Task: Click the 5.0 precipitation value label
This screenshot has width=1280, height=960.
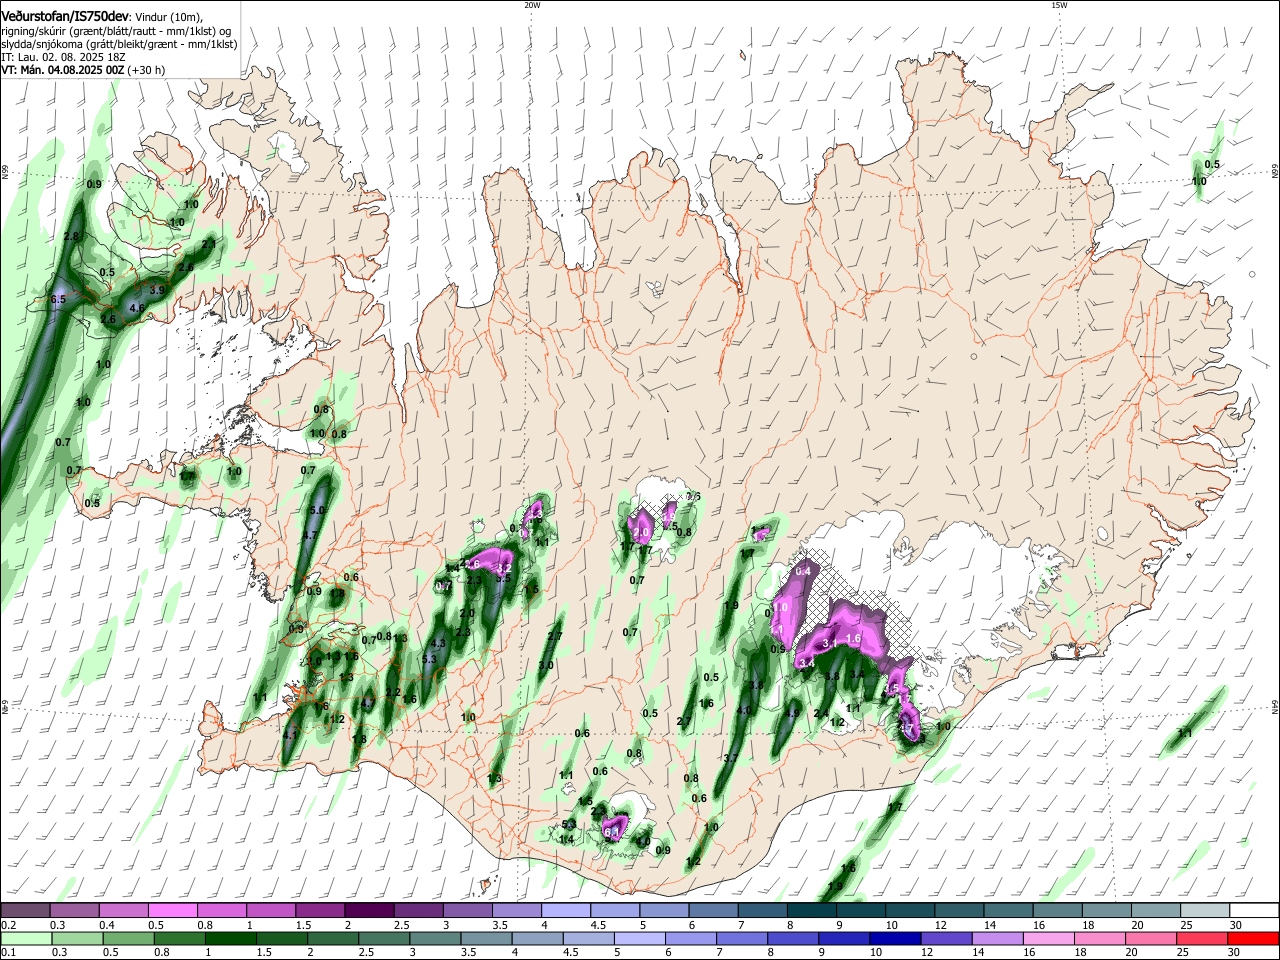Action: 317,510
